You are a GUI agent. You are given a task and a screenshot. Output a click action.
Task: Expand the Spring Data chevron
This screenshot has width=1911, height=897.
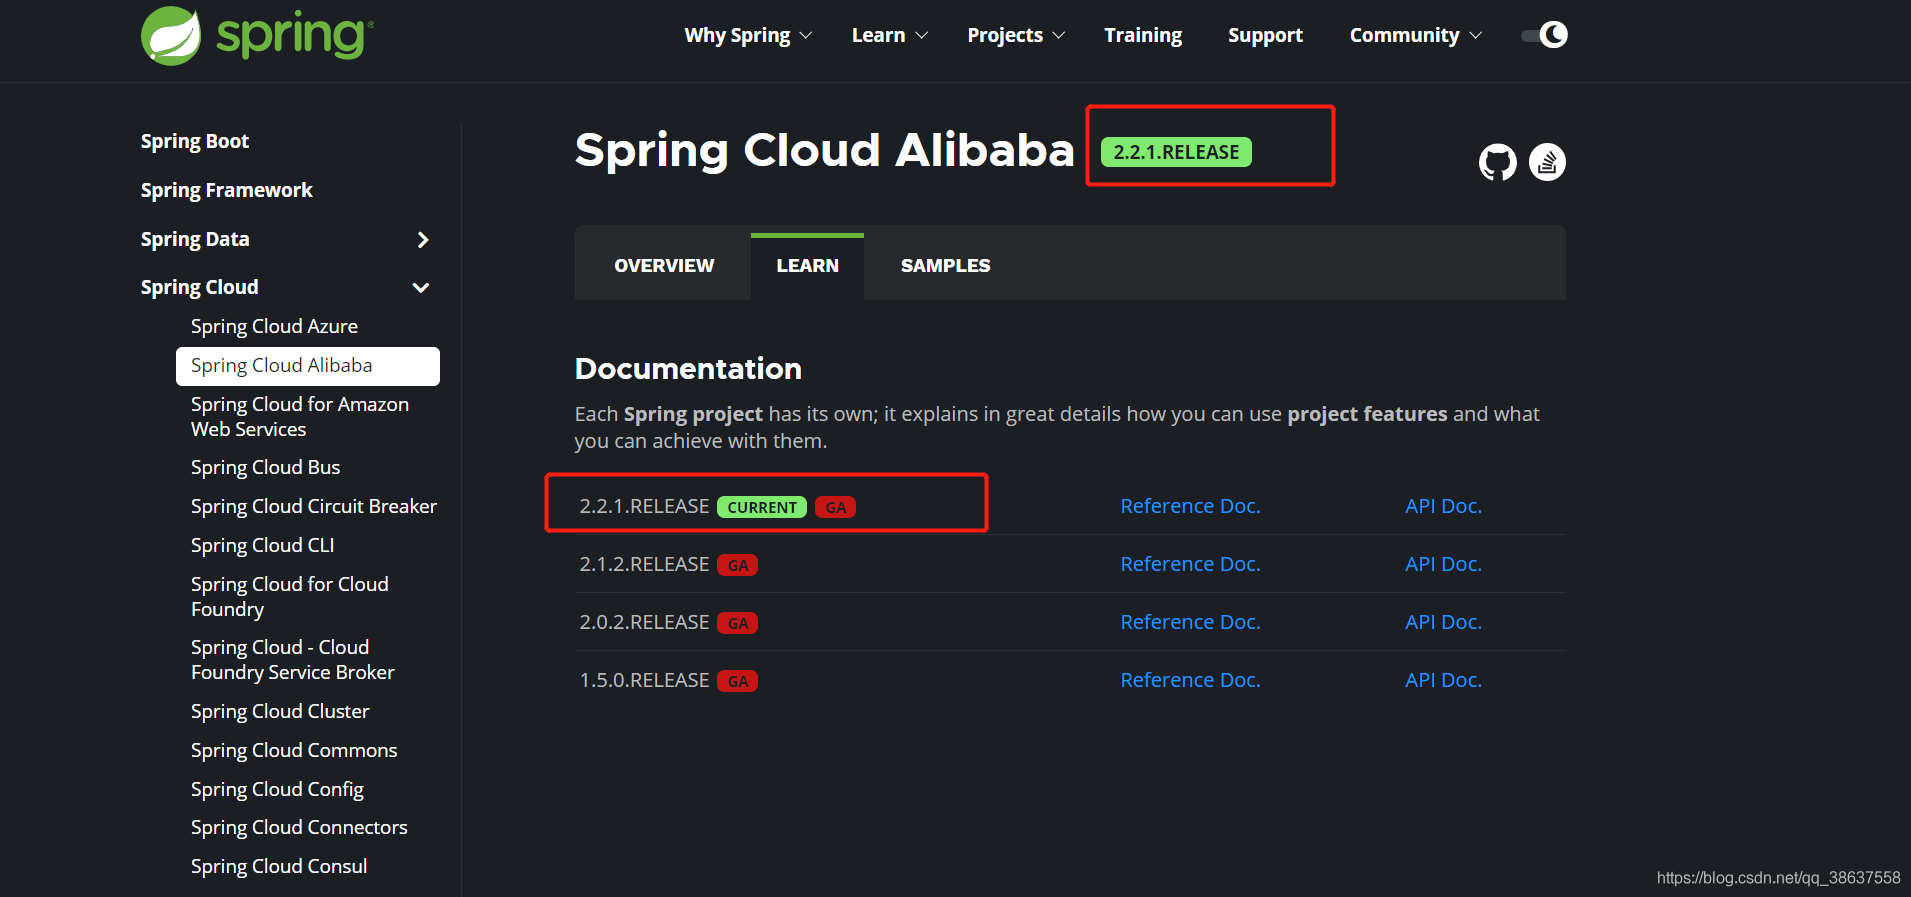pos(423,240)
